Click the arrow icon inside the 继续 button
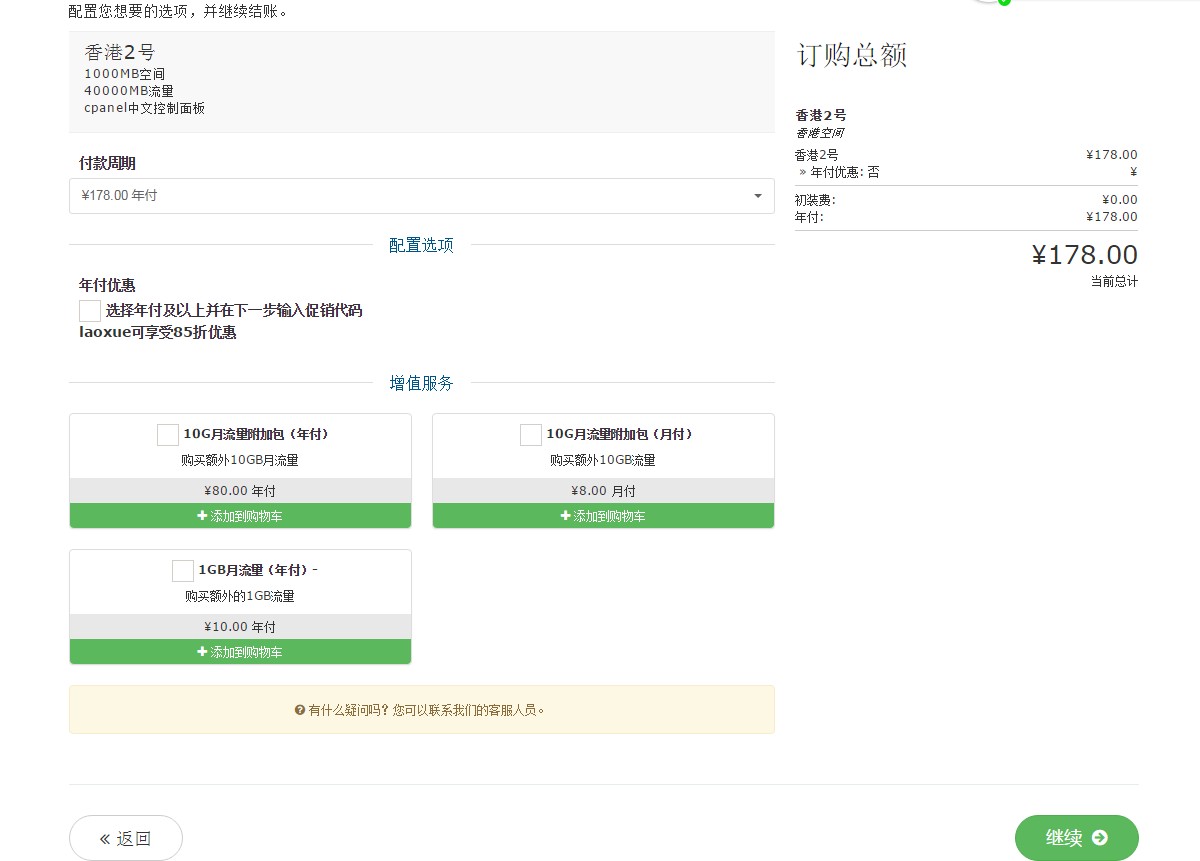 click(x=1101, y=838)
